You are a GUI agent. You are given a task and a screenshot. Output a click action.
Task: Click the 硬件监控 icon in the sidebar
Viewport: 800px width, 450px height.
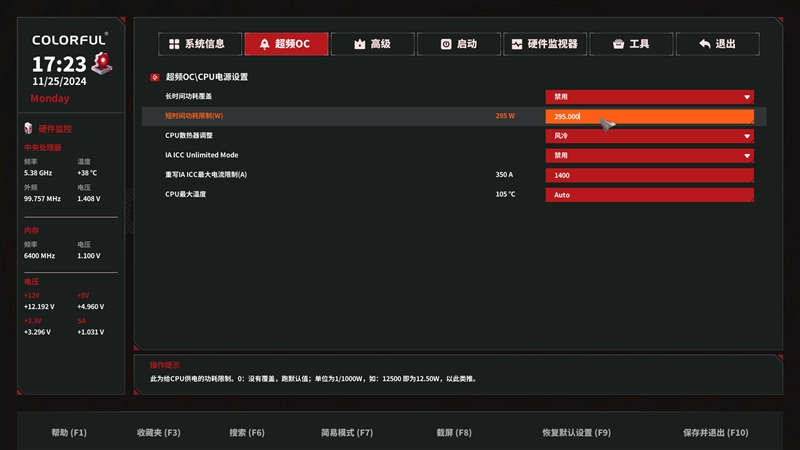click(x=28, y=128)
